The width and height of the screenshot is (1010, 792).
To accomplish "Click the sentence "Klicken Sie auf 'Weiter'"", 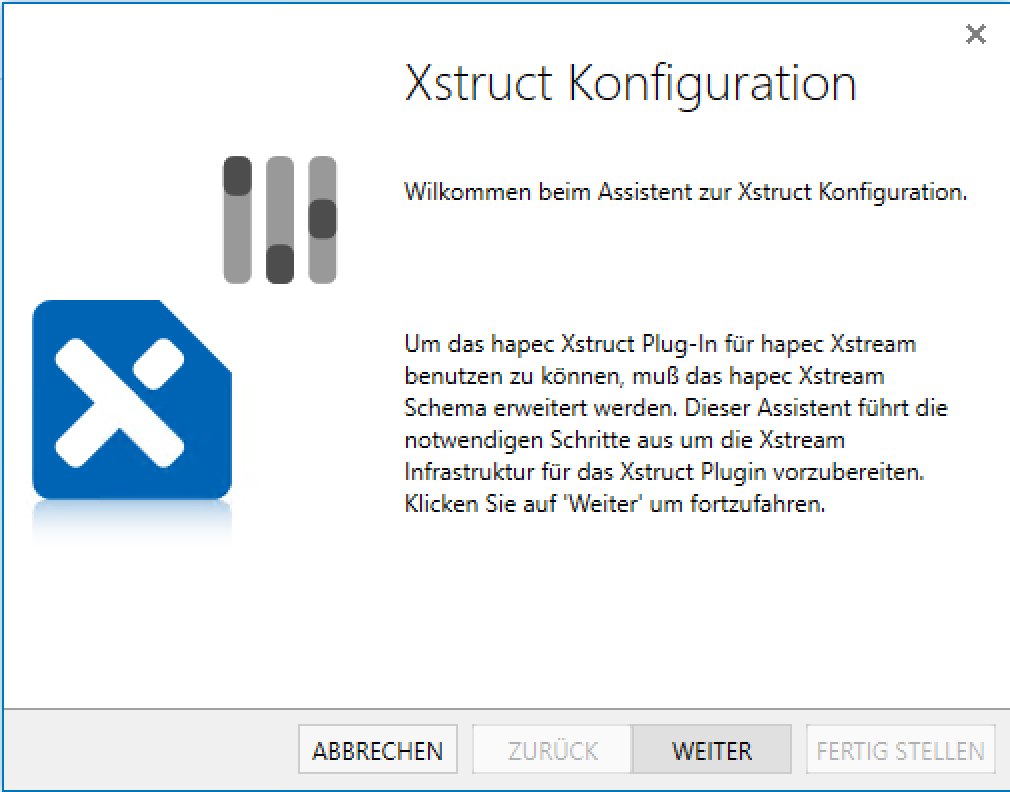I will tap(614, 504).
